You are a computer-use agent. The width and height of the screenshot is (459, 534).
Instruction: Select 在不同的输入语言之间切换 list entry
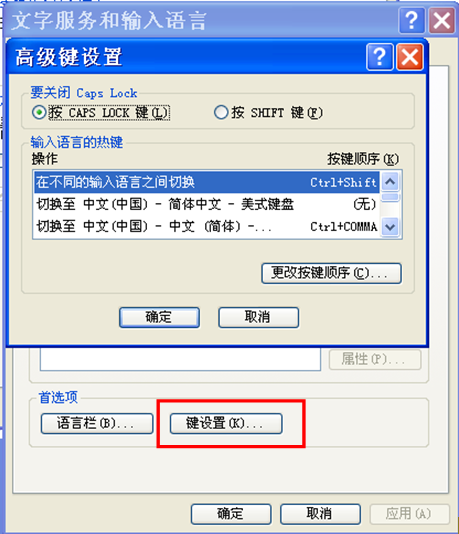click(207, 182)
